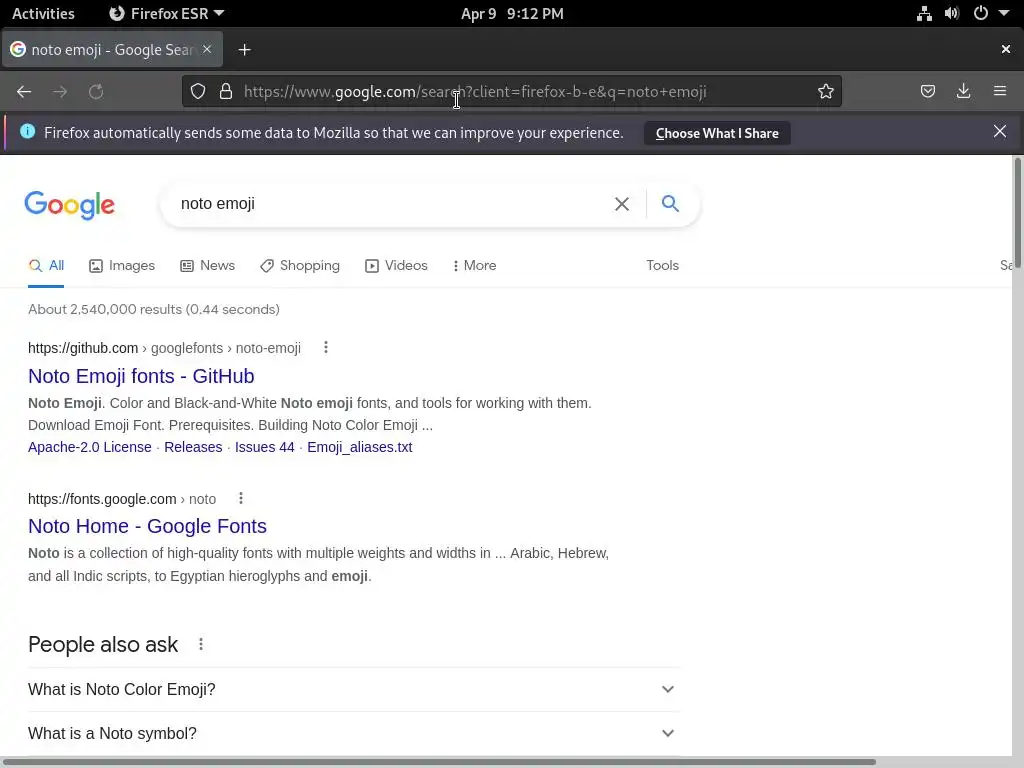Dismiss the Mozilla data notification bar
The image size is (1024, 768).
pyautogui.click(x=999, y=131)
